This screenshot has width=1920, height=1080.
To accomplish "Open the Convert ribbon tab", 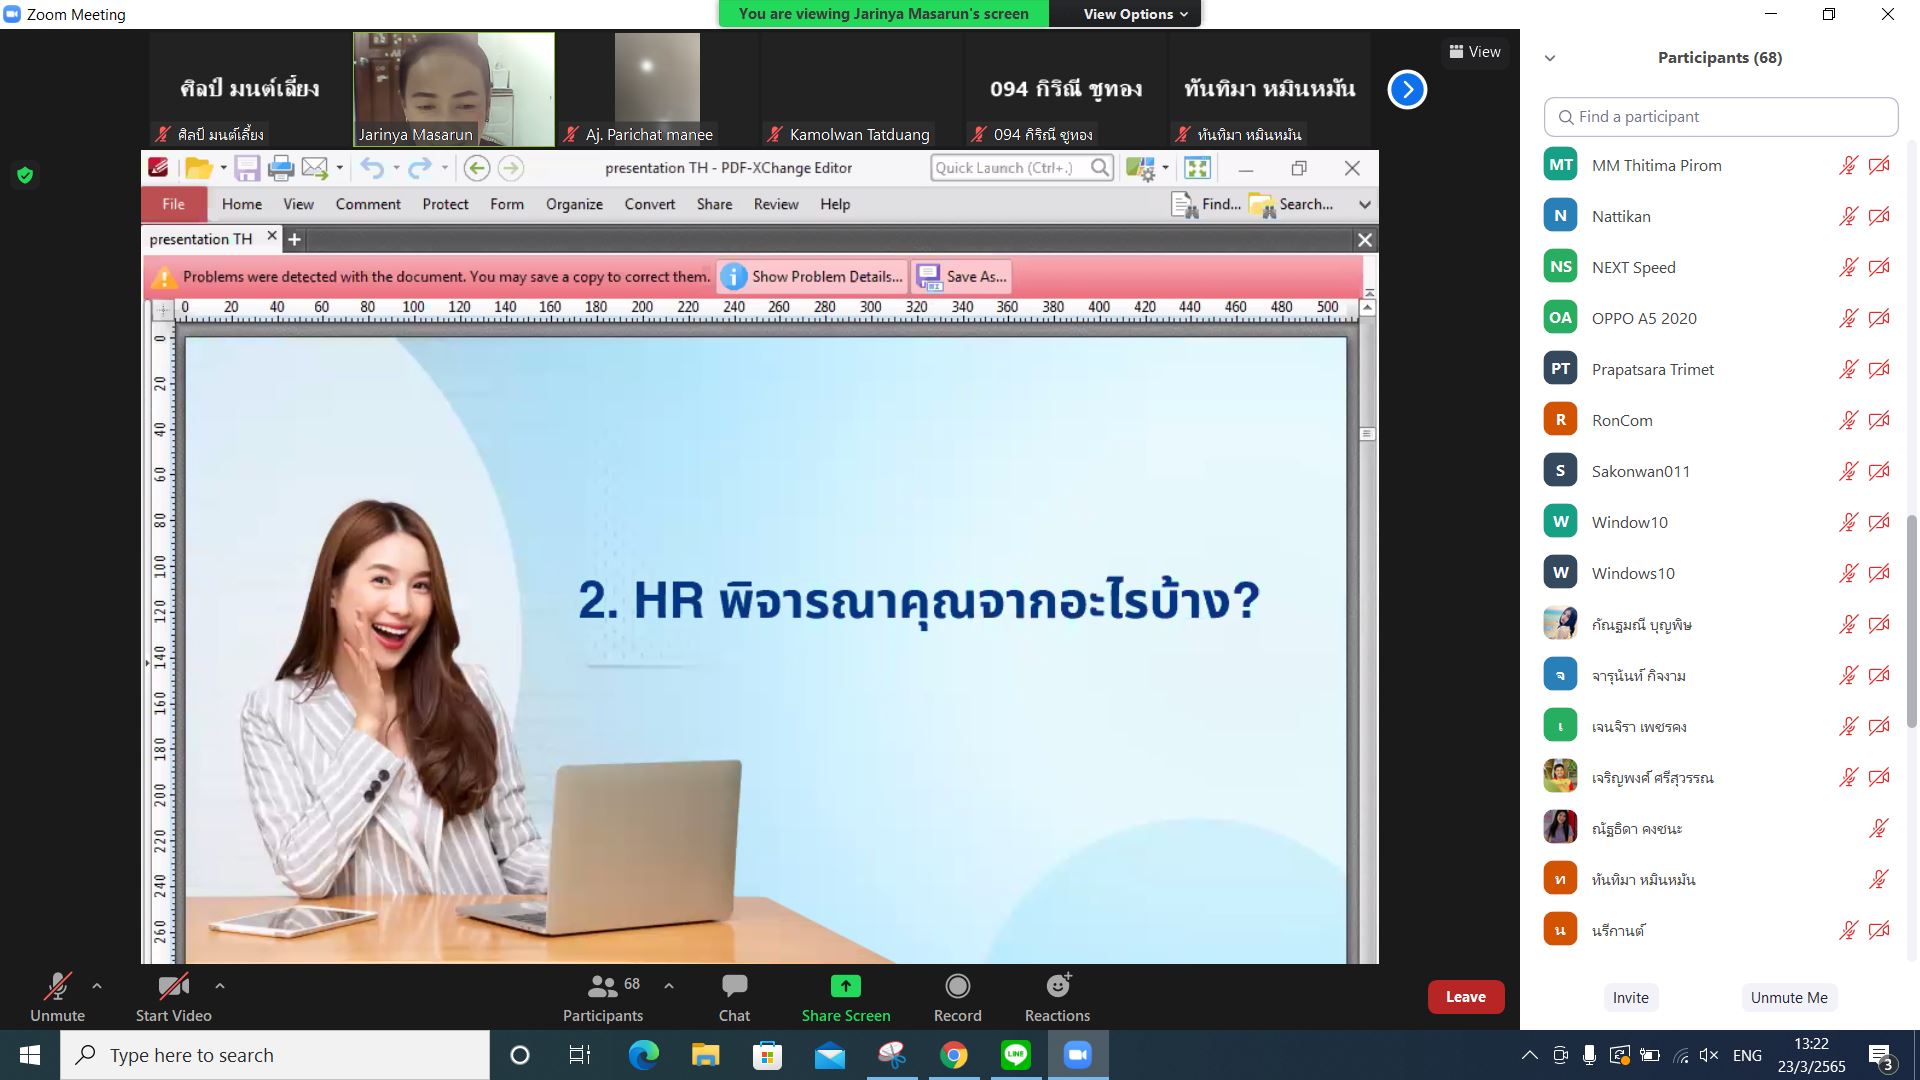I will pyautogui.click(x=650, y=204).
